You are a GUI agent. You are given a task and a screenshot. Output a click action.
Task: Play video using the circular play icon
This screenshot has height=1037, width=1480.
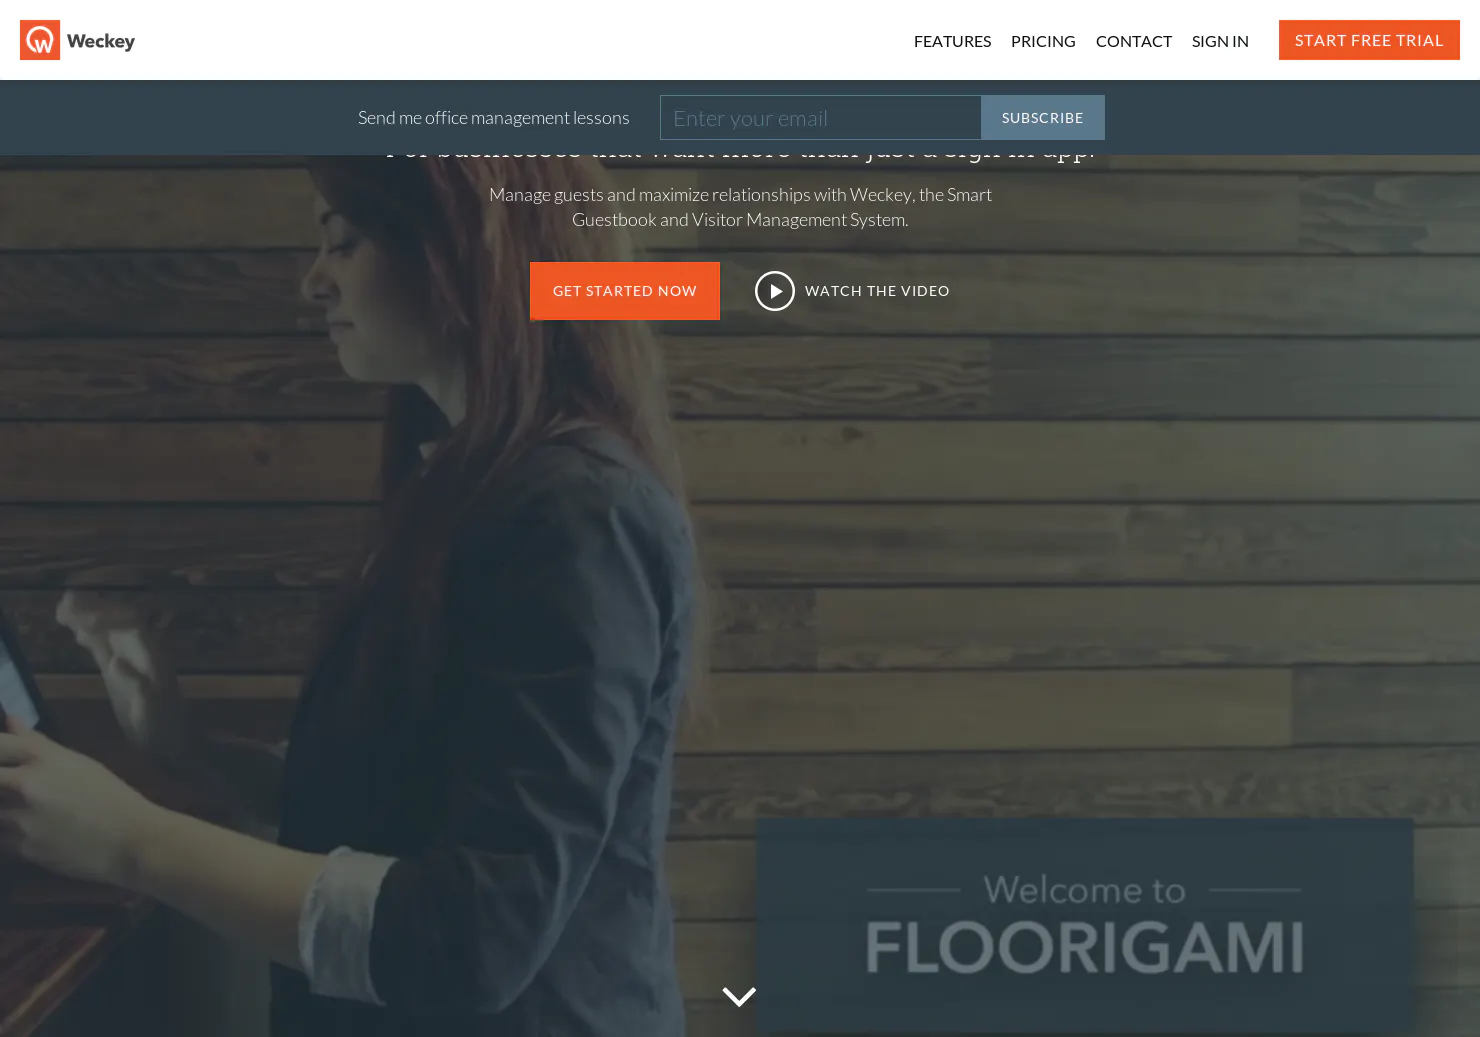pos(775,291)
